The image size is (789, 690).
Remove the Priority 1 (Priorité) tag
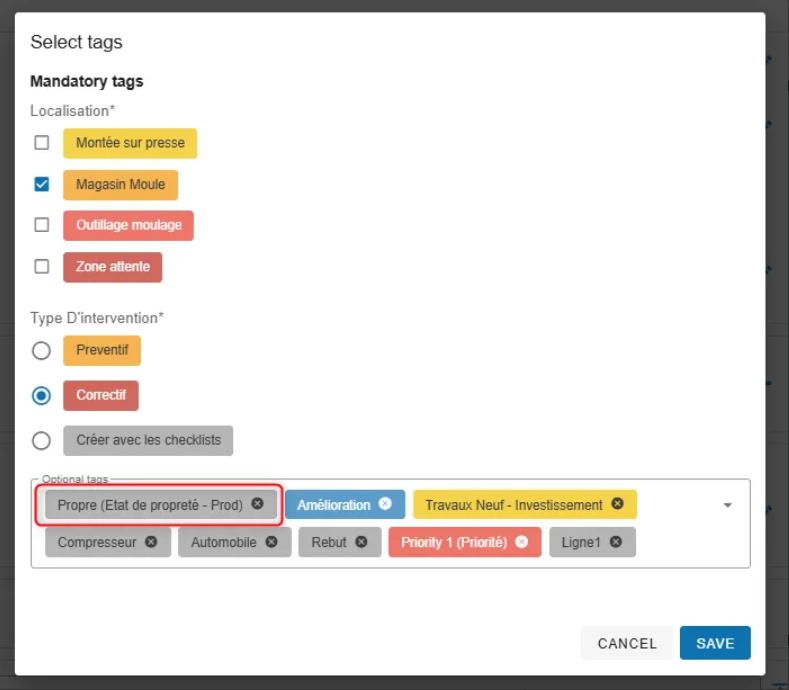click(522, 542)
